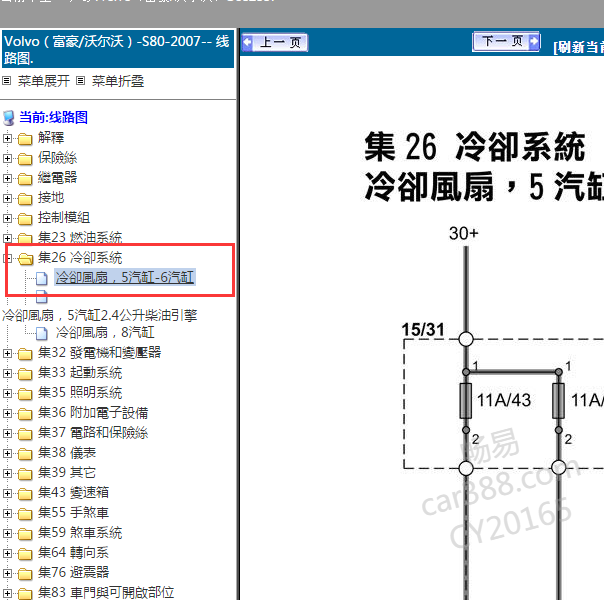The height and width of the screenshot is (600, 604).
Task: Click the 15/31 label in the diagram
Action: pyautogui.click(x=423, y=330)
